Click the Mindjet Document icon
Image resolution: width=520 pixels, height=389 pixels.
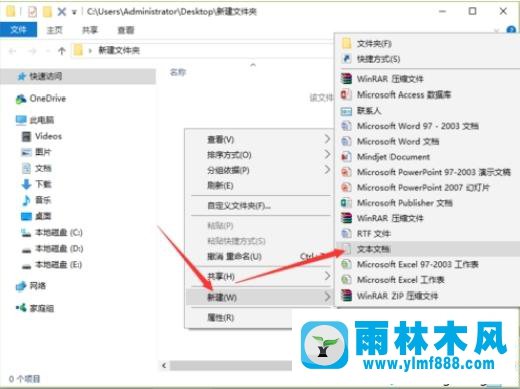pyautogui.click(x=346, y=157)
